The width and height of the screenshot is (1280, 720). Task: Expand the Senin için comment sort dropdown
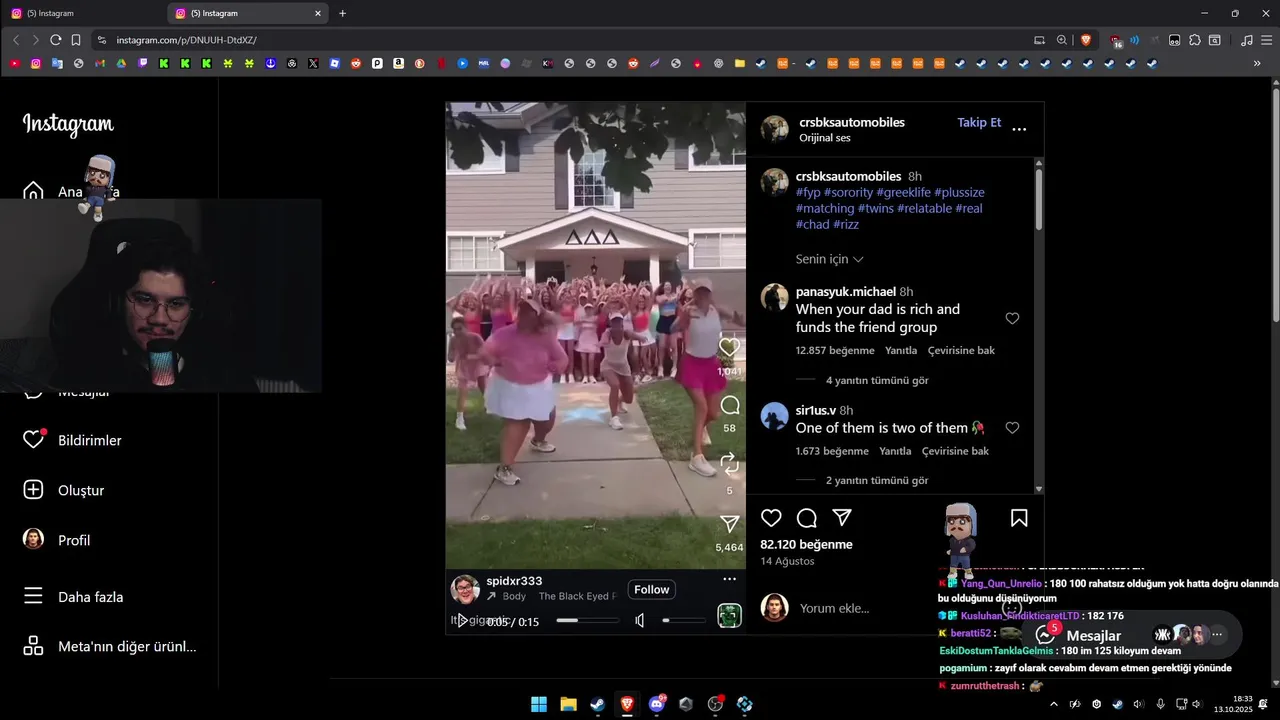(x=830, y=259)
